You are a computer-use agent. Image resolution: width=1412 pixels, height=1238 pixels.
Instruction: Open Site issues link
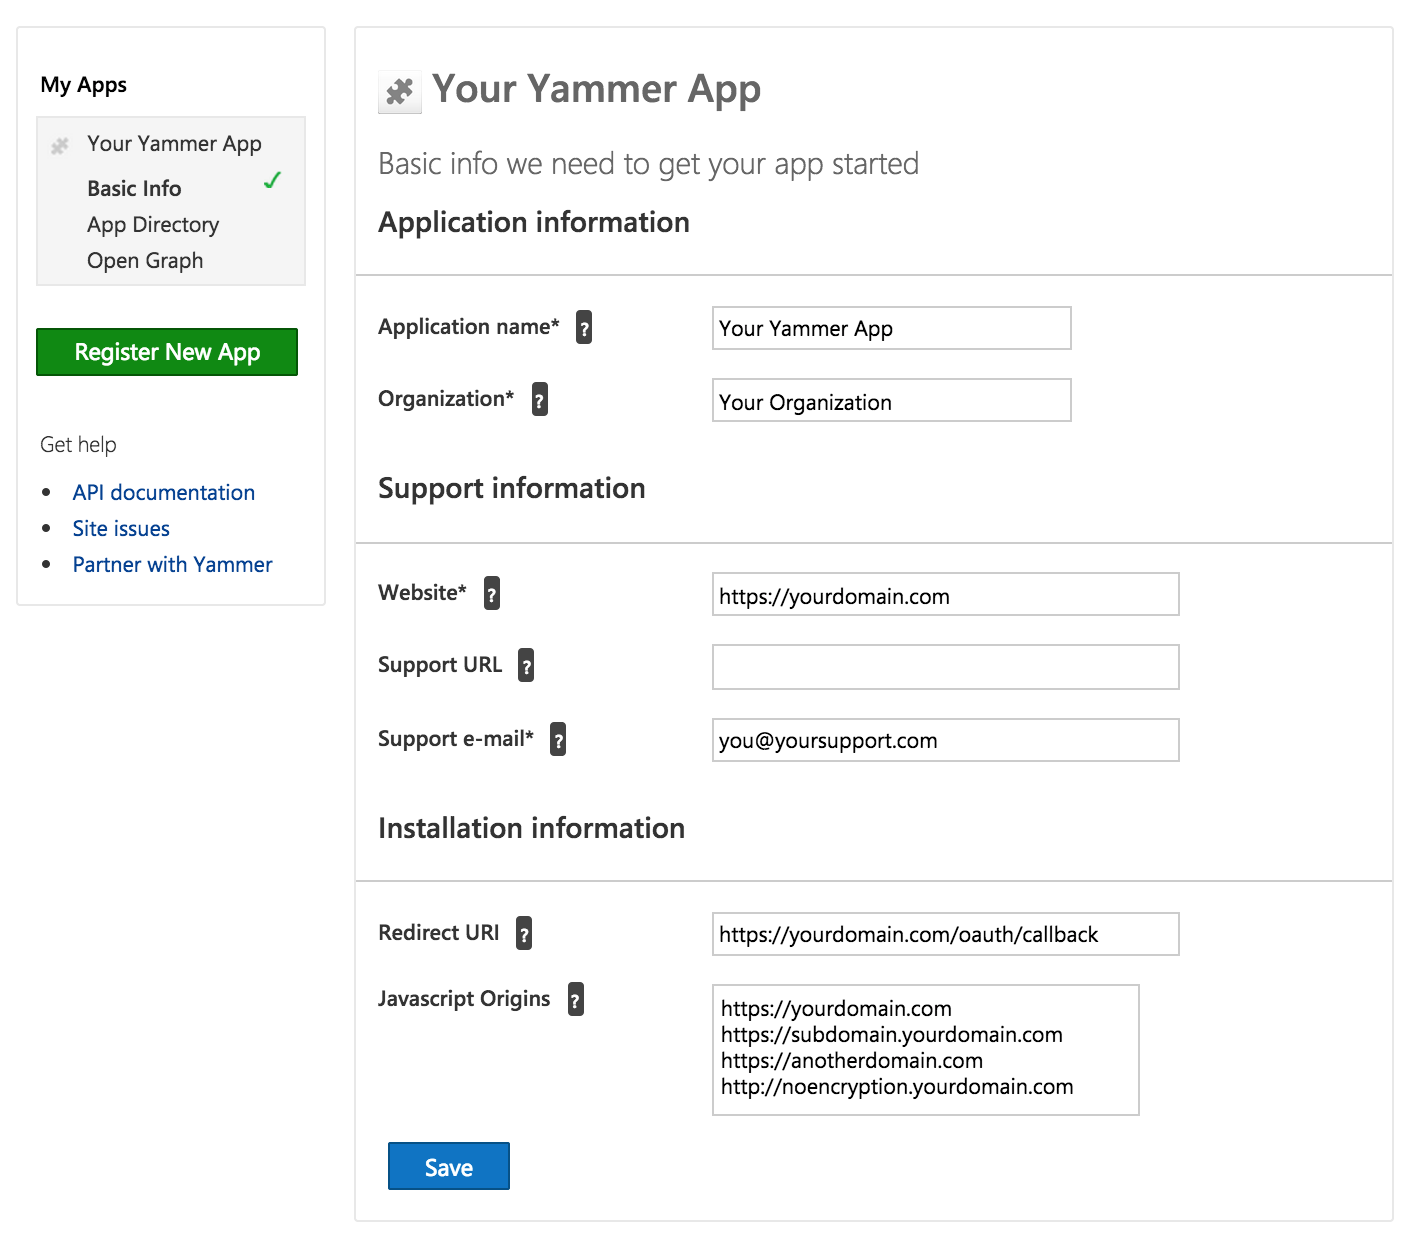(121, 528)
